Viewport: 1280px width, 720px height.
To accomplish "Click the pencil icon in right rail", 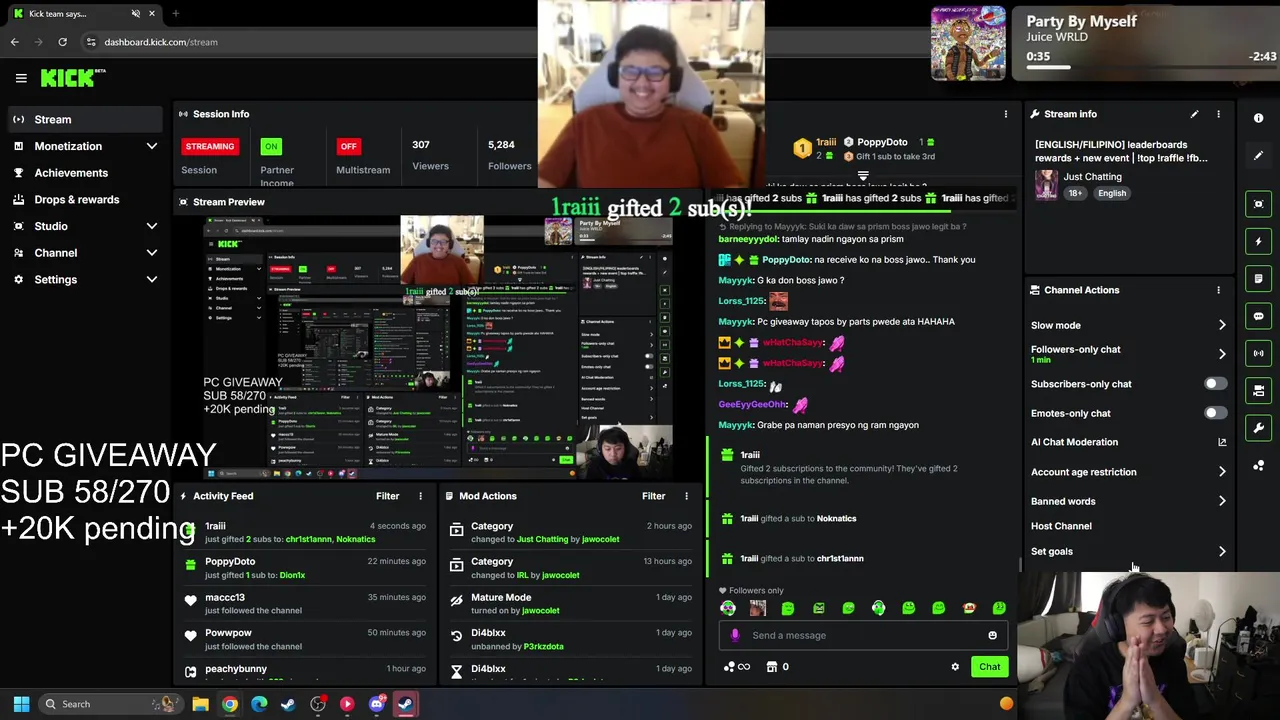I will [1258, 155].
